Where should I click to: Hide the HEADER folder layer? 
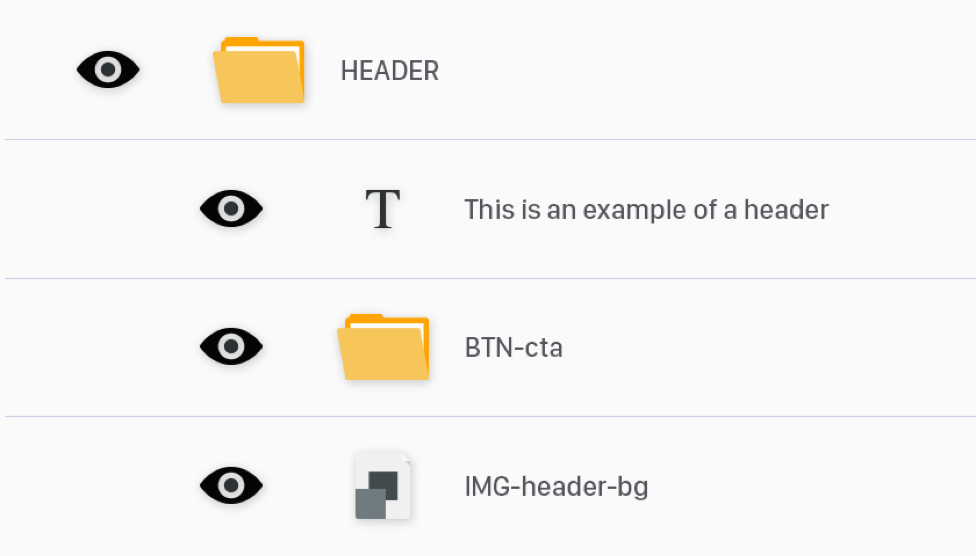[109, 70]
